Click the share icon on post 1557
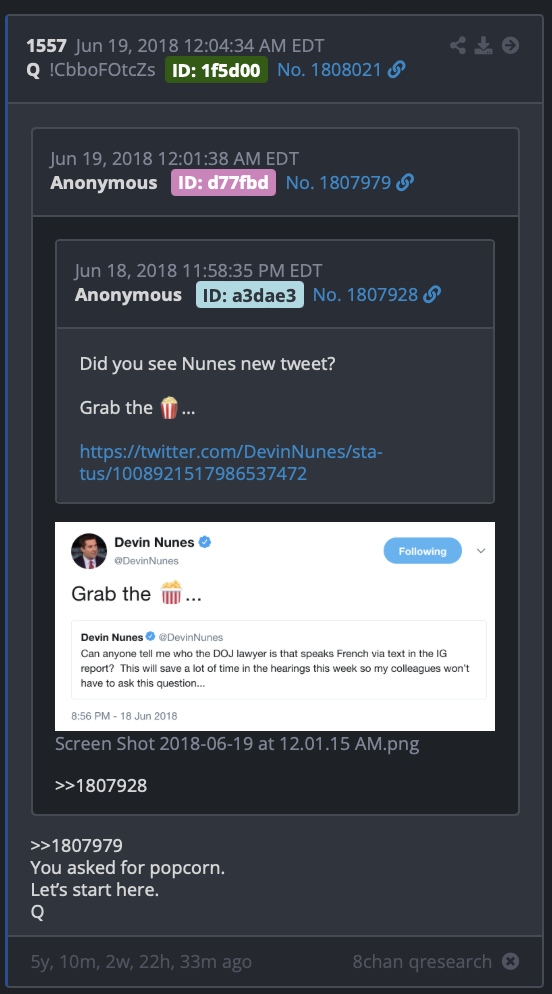The width and height of the screenshot is (552, 994). 458,46
